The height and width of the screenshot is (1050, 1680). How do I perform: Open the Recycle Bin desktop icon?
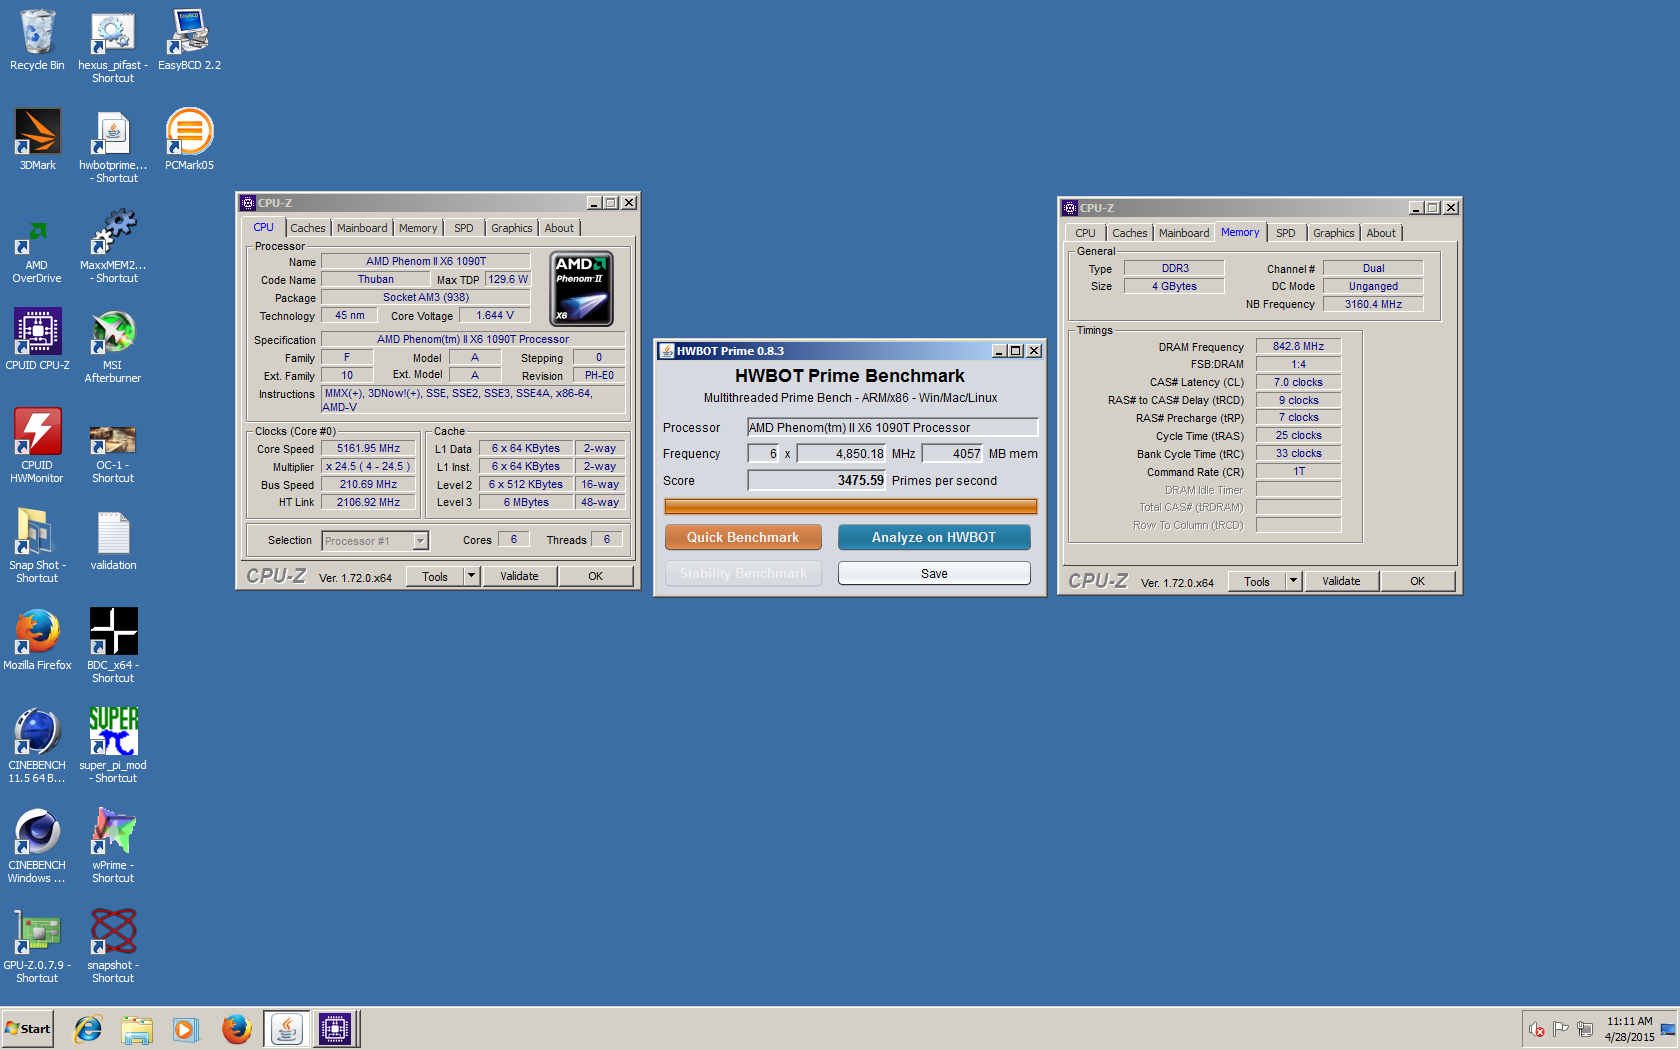37,40
